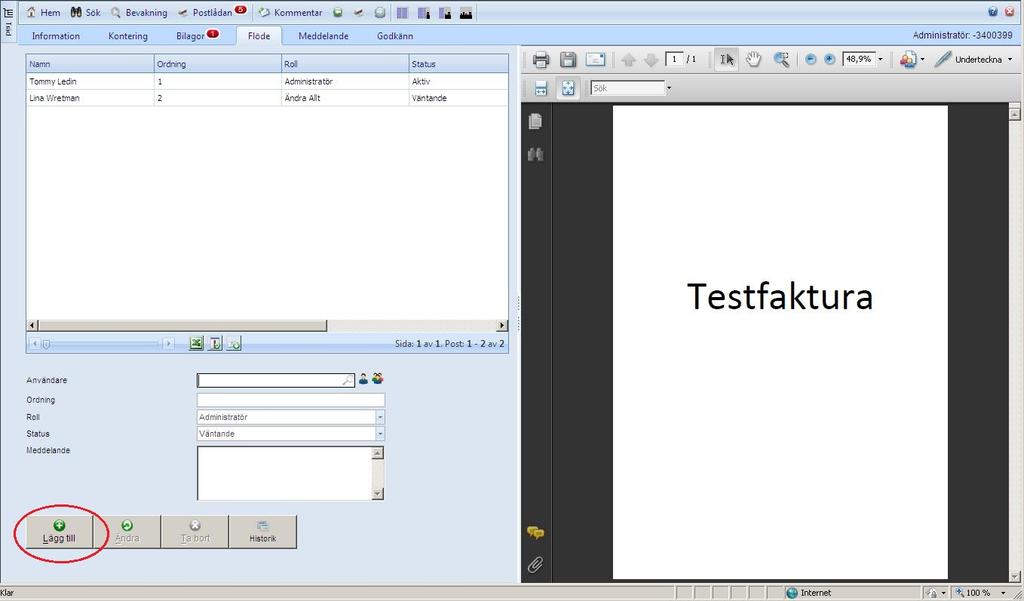Click green round icon after Kommentar
Screen dimensions: 1024x601
click(x=338, y=12)
